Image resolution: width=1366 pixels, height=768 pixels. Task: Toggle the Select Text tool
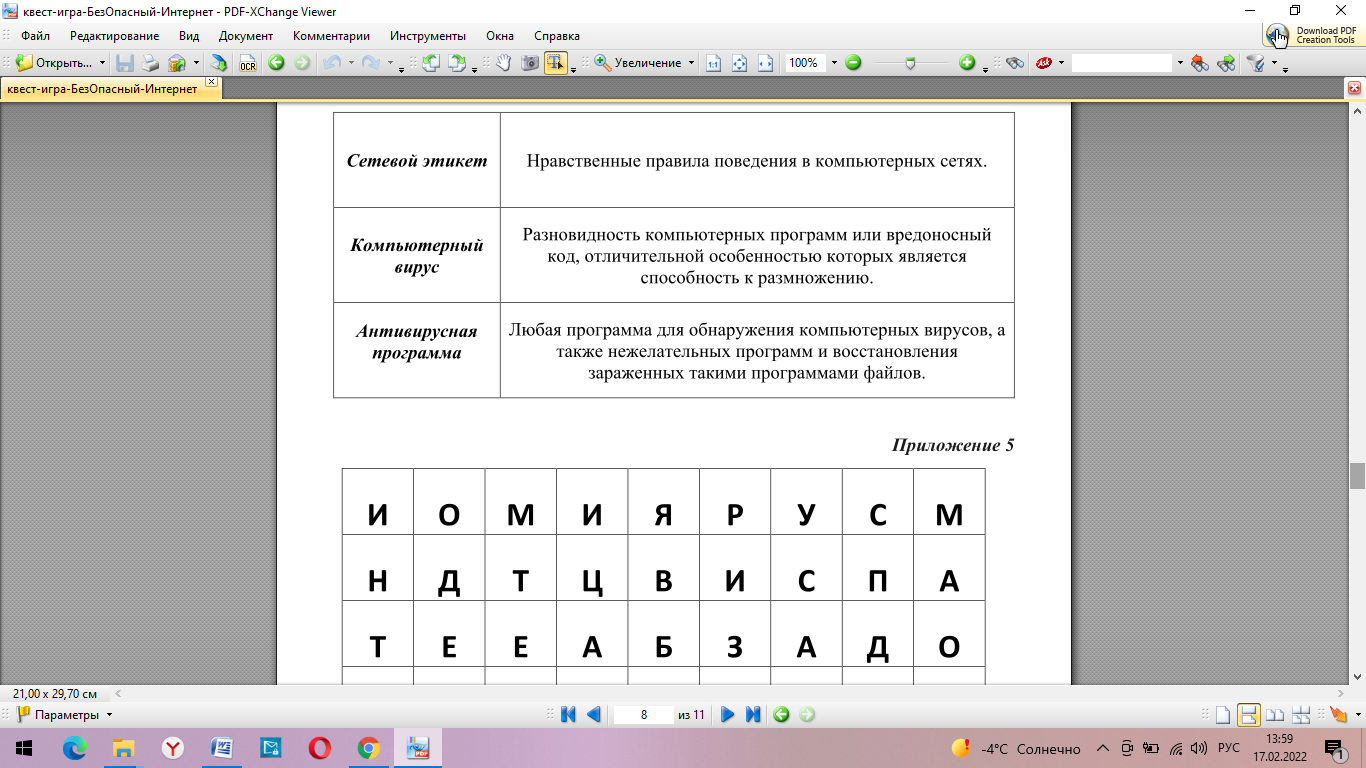555,63
